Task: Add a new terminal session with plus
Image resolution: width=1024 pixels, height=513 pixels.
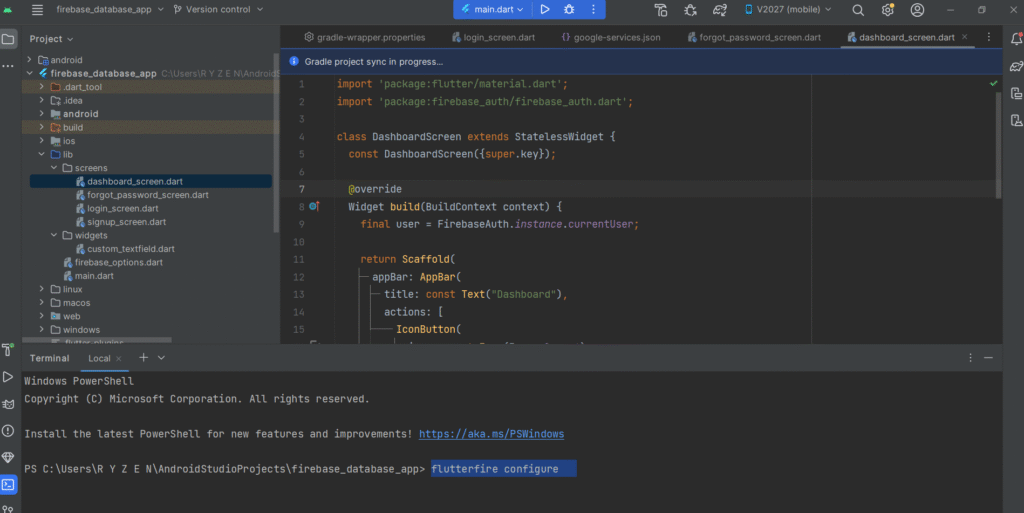Action: pos(143,357)
